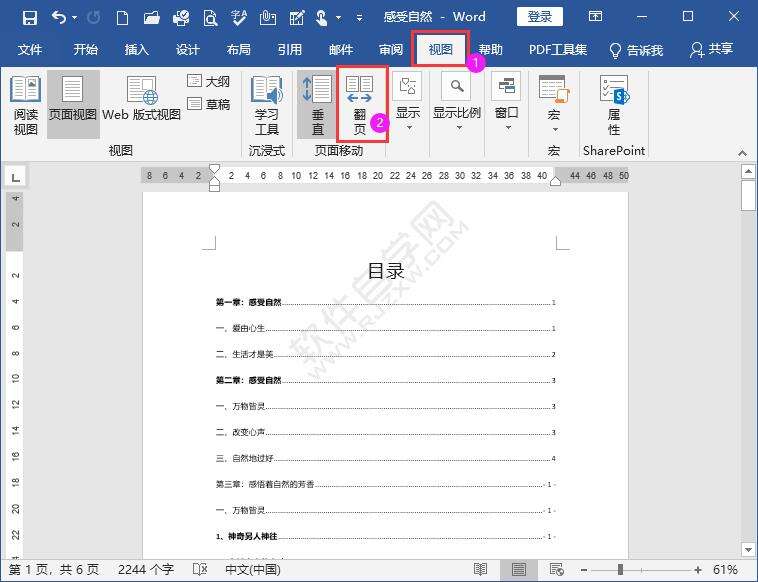758x582 pixels.
Task: Click the vertical scrollbar down arrow
Action: [748, 550]
